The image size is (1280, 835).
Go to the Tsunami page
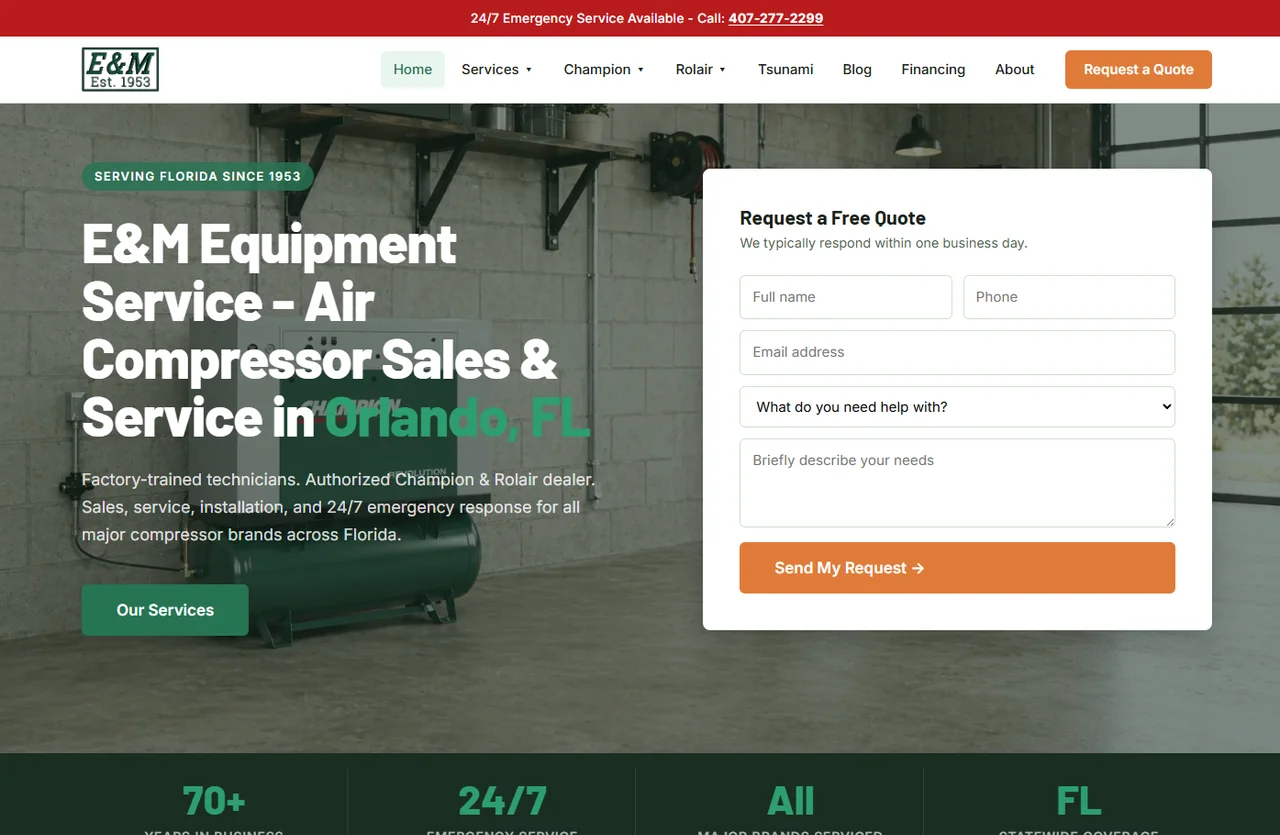tap(786, 69)
